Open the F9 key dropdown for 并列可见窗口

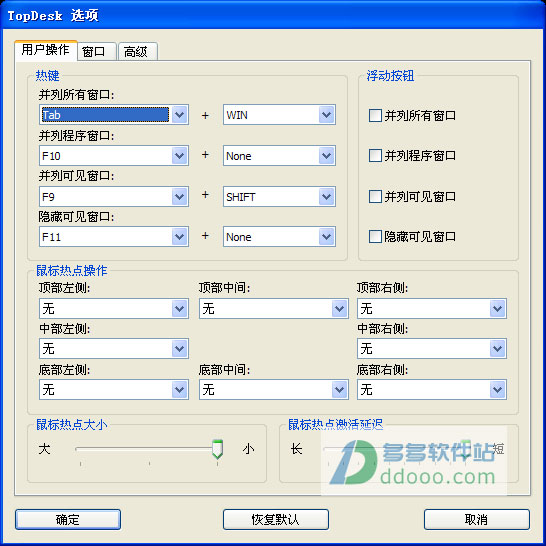[x=114, y=197]
